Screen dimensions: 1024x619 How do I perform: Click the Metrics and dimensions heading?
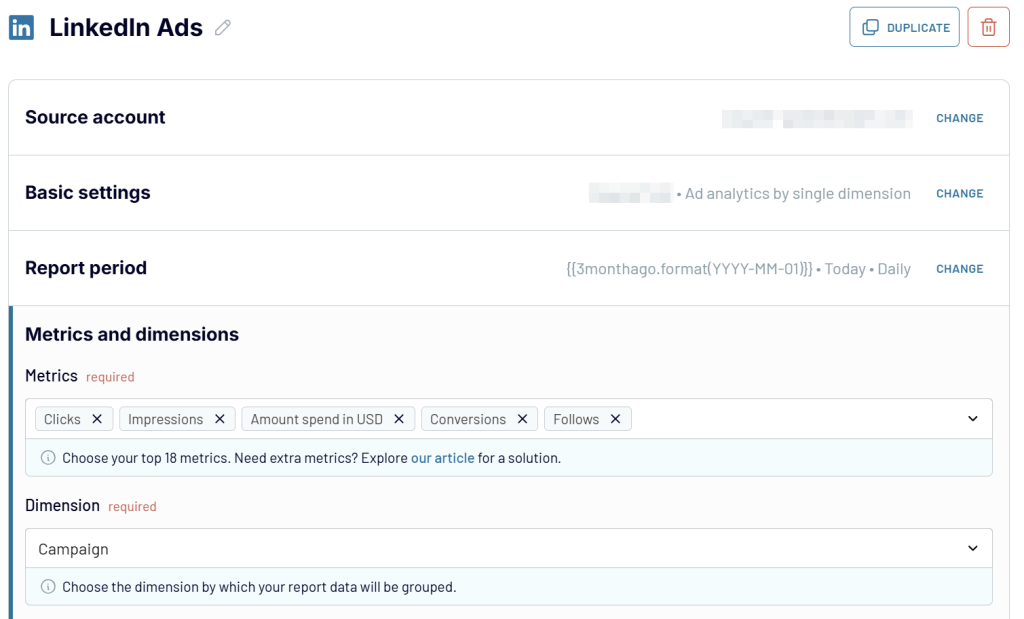click(x=132, y=334)
